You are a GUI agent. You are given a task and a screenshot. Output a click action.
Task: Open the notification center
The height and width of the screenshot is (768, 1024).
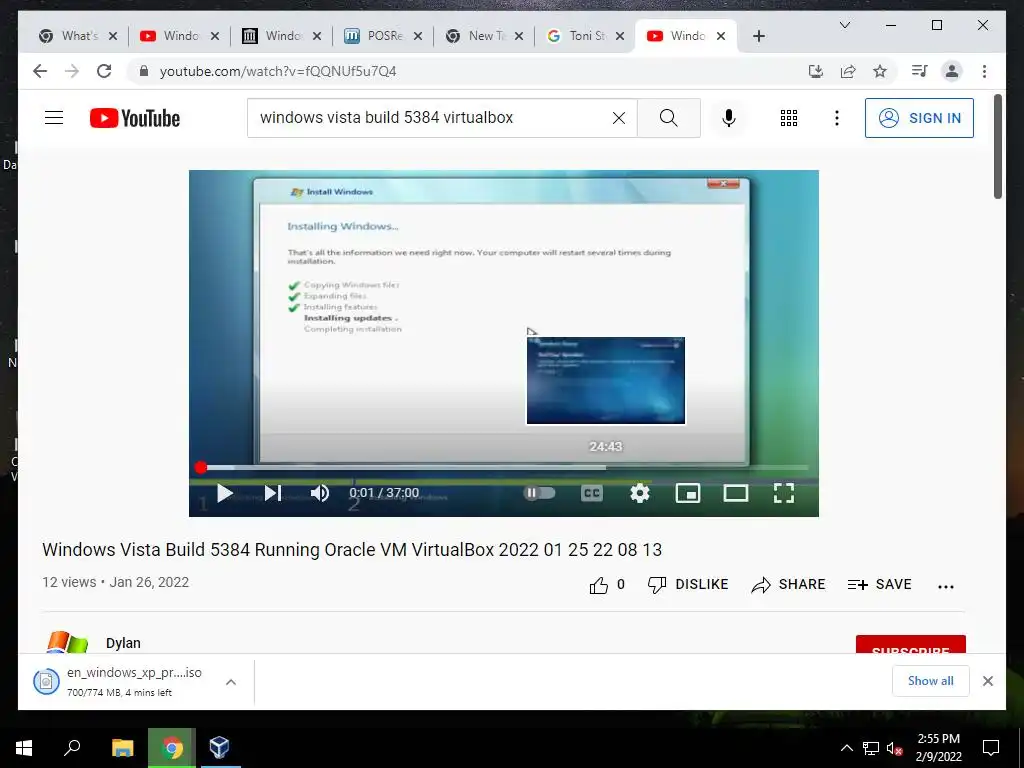(991, 748)
